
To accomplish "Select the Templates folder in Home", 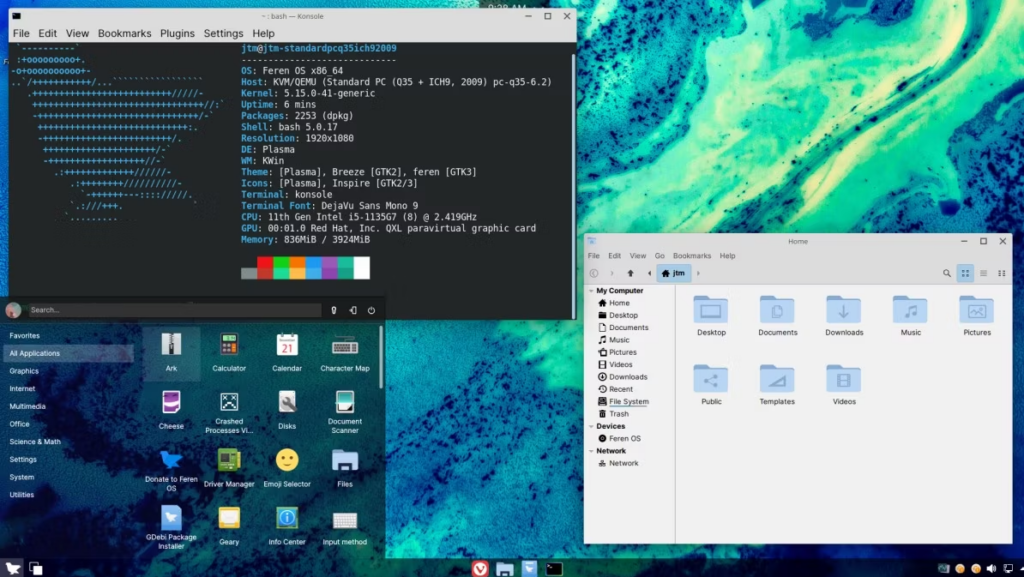I will click(777, 385).
